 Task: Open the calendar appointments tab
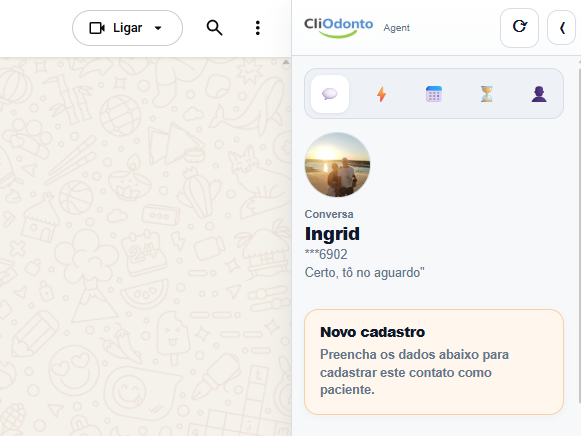434,94
